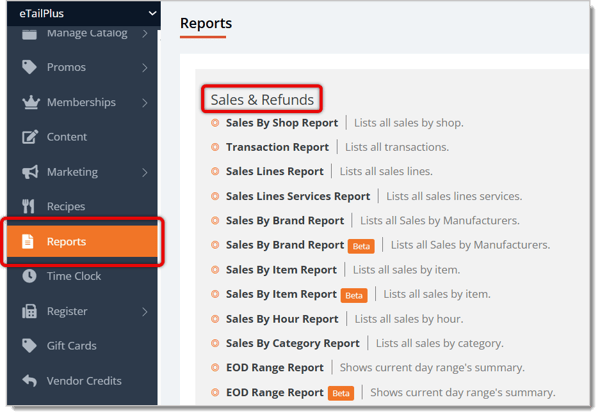This screenshot has width=600, height=416.
Task: Click bullet icon beside Sales By Hour Report
Action: point(215,319)
